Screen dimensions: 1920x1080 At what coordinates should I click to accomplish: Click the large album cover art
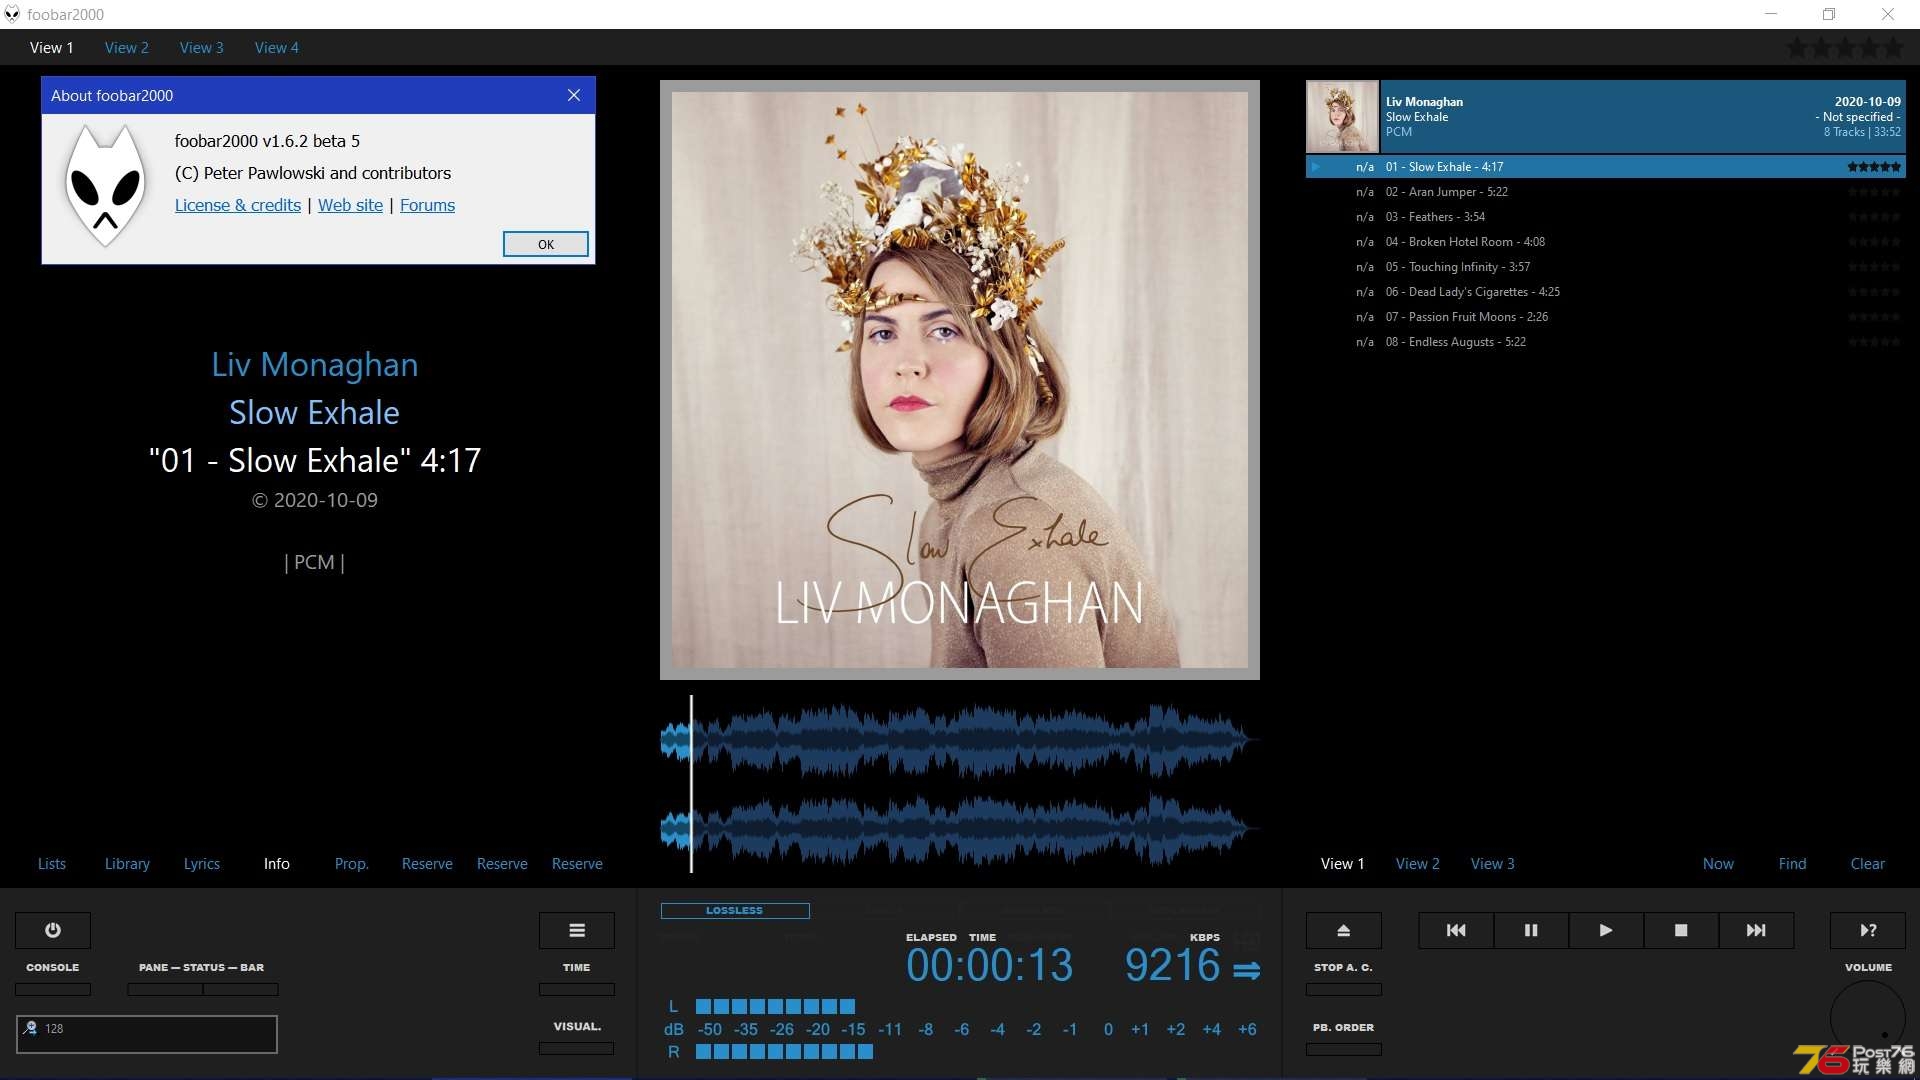pos(960,380)
